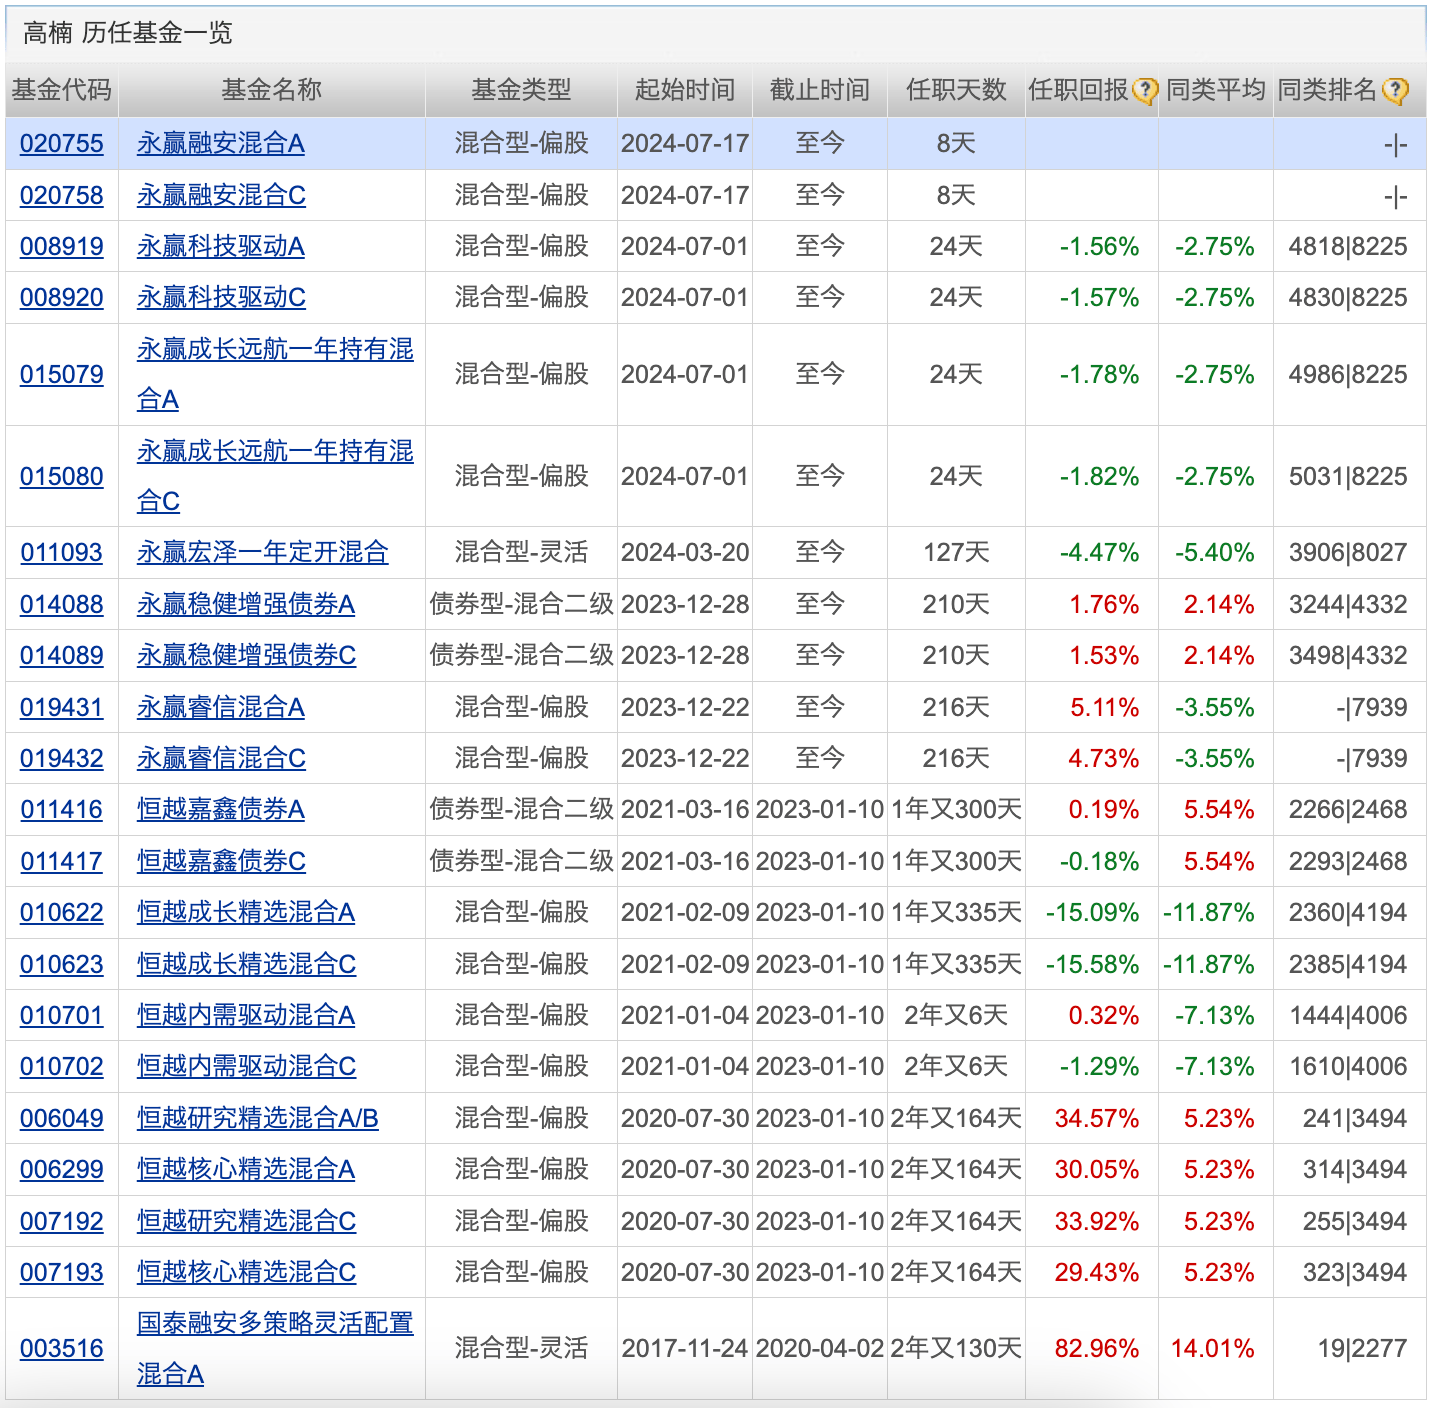This screenshot has height=1408, width=1432.
Task: Open fund code 014088 link
Action: (x=62, y=604)
